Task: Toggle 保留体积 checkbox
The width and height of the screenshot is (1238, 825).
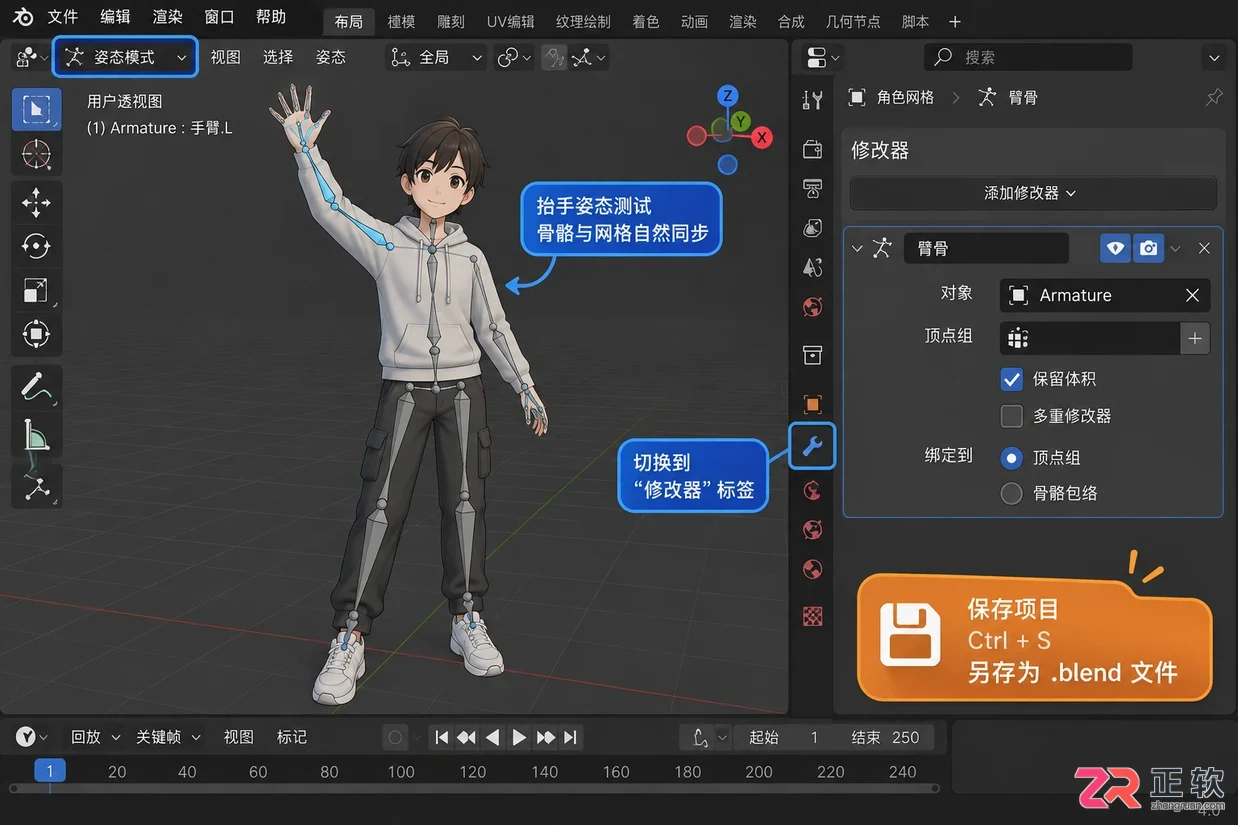Action: tap(1012, 380)
